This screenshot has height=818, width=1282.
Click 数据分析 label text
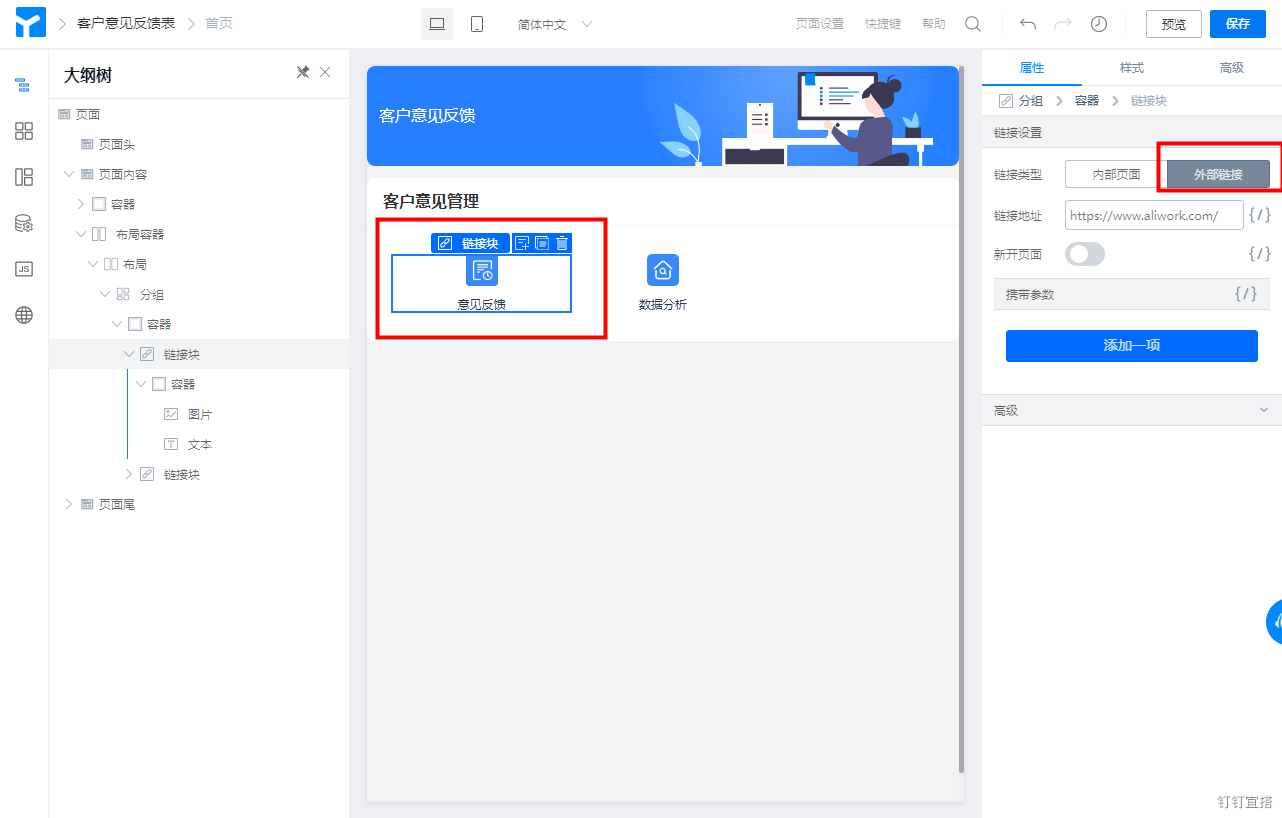(663, 304)
